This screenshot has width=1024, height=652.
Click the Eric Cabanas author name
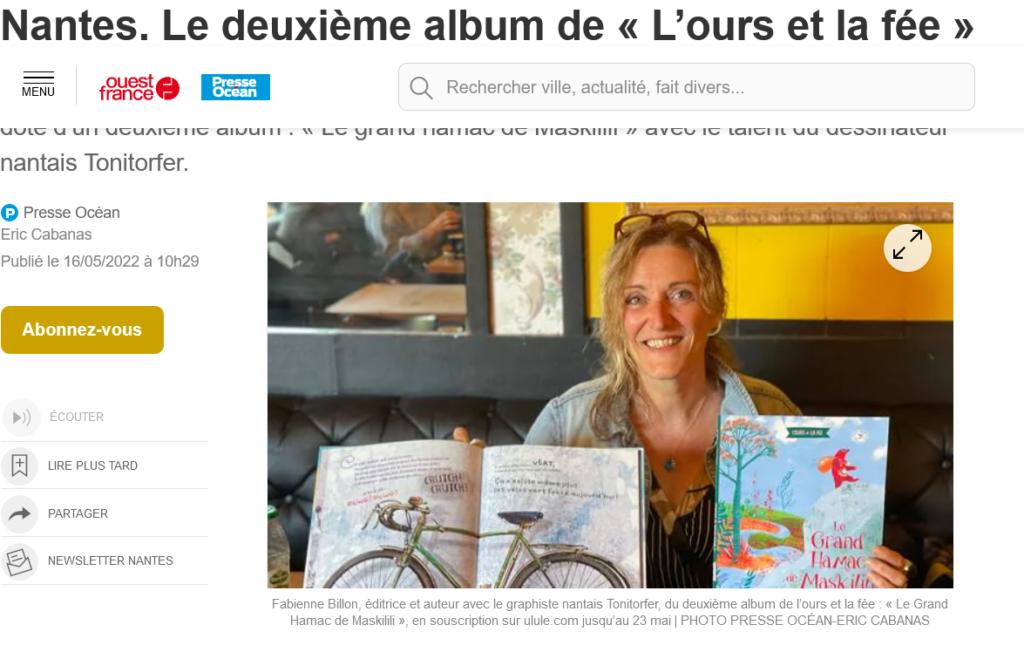(46, 235)
